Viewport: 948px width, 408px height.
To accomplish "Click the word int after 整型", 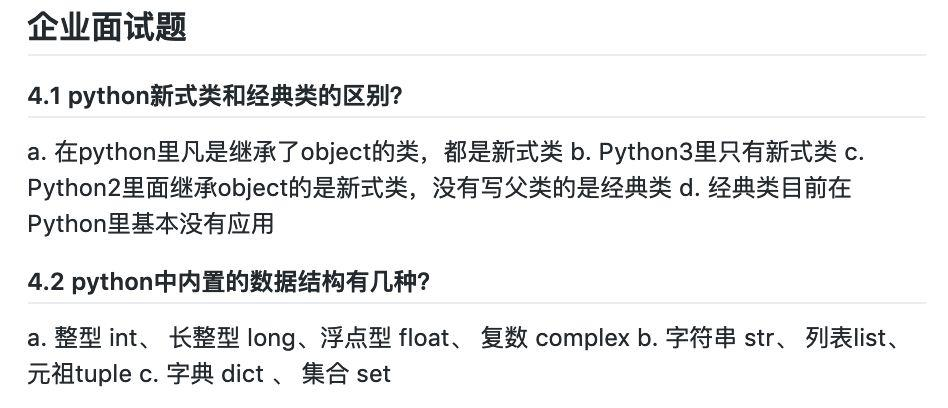I will 123,338.
